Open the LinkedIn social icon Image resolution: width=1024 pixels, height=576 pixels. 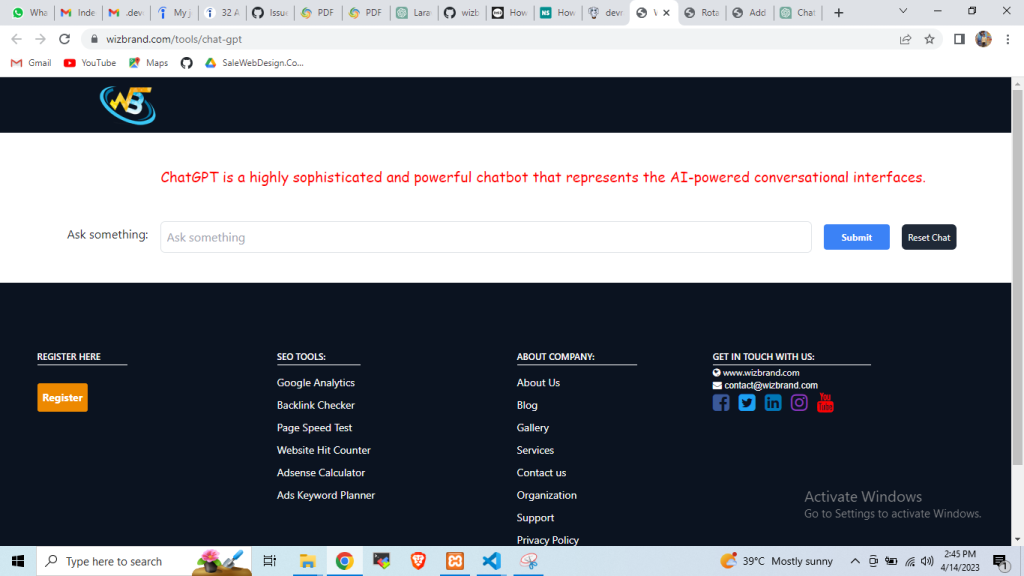tap(773, 403)
